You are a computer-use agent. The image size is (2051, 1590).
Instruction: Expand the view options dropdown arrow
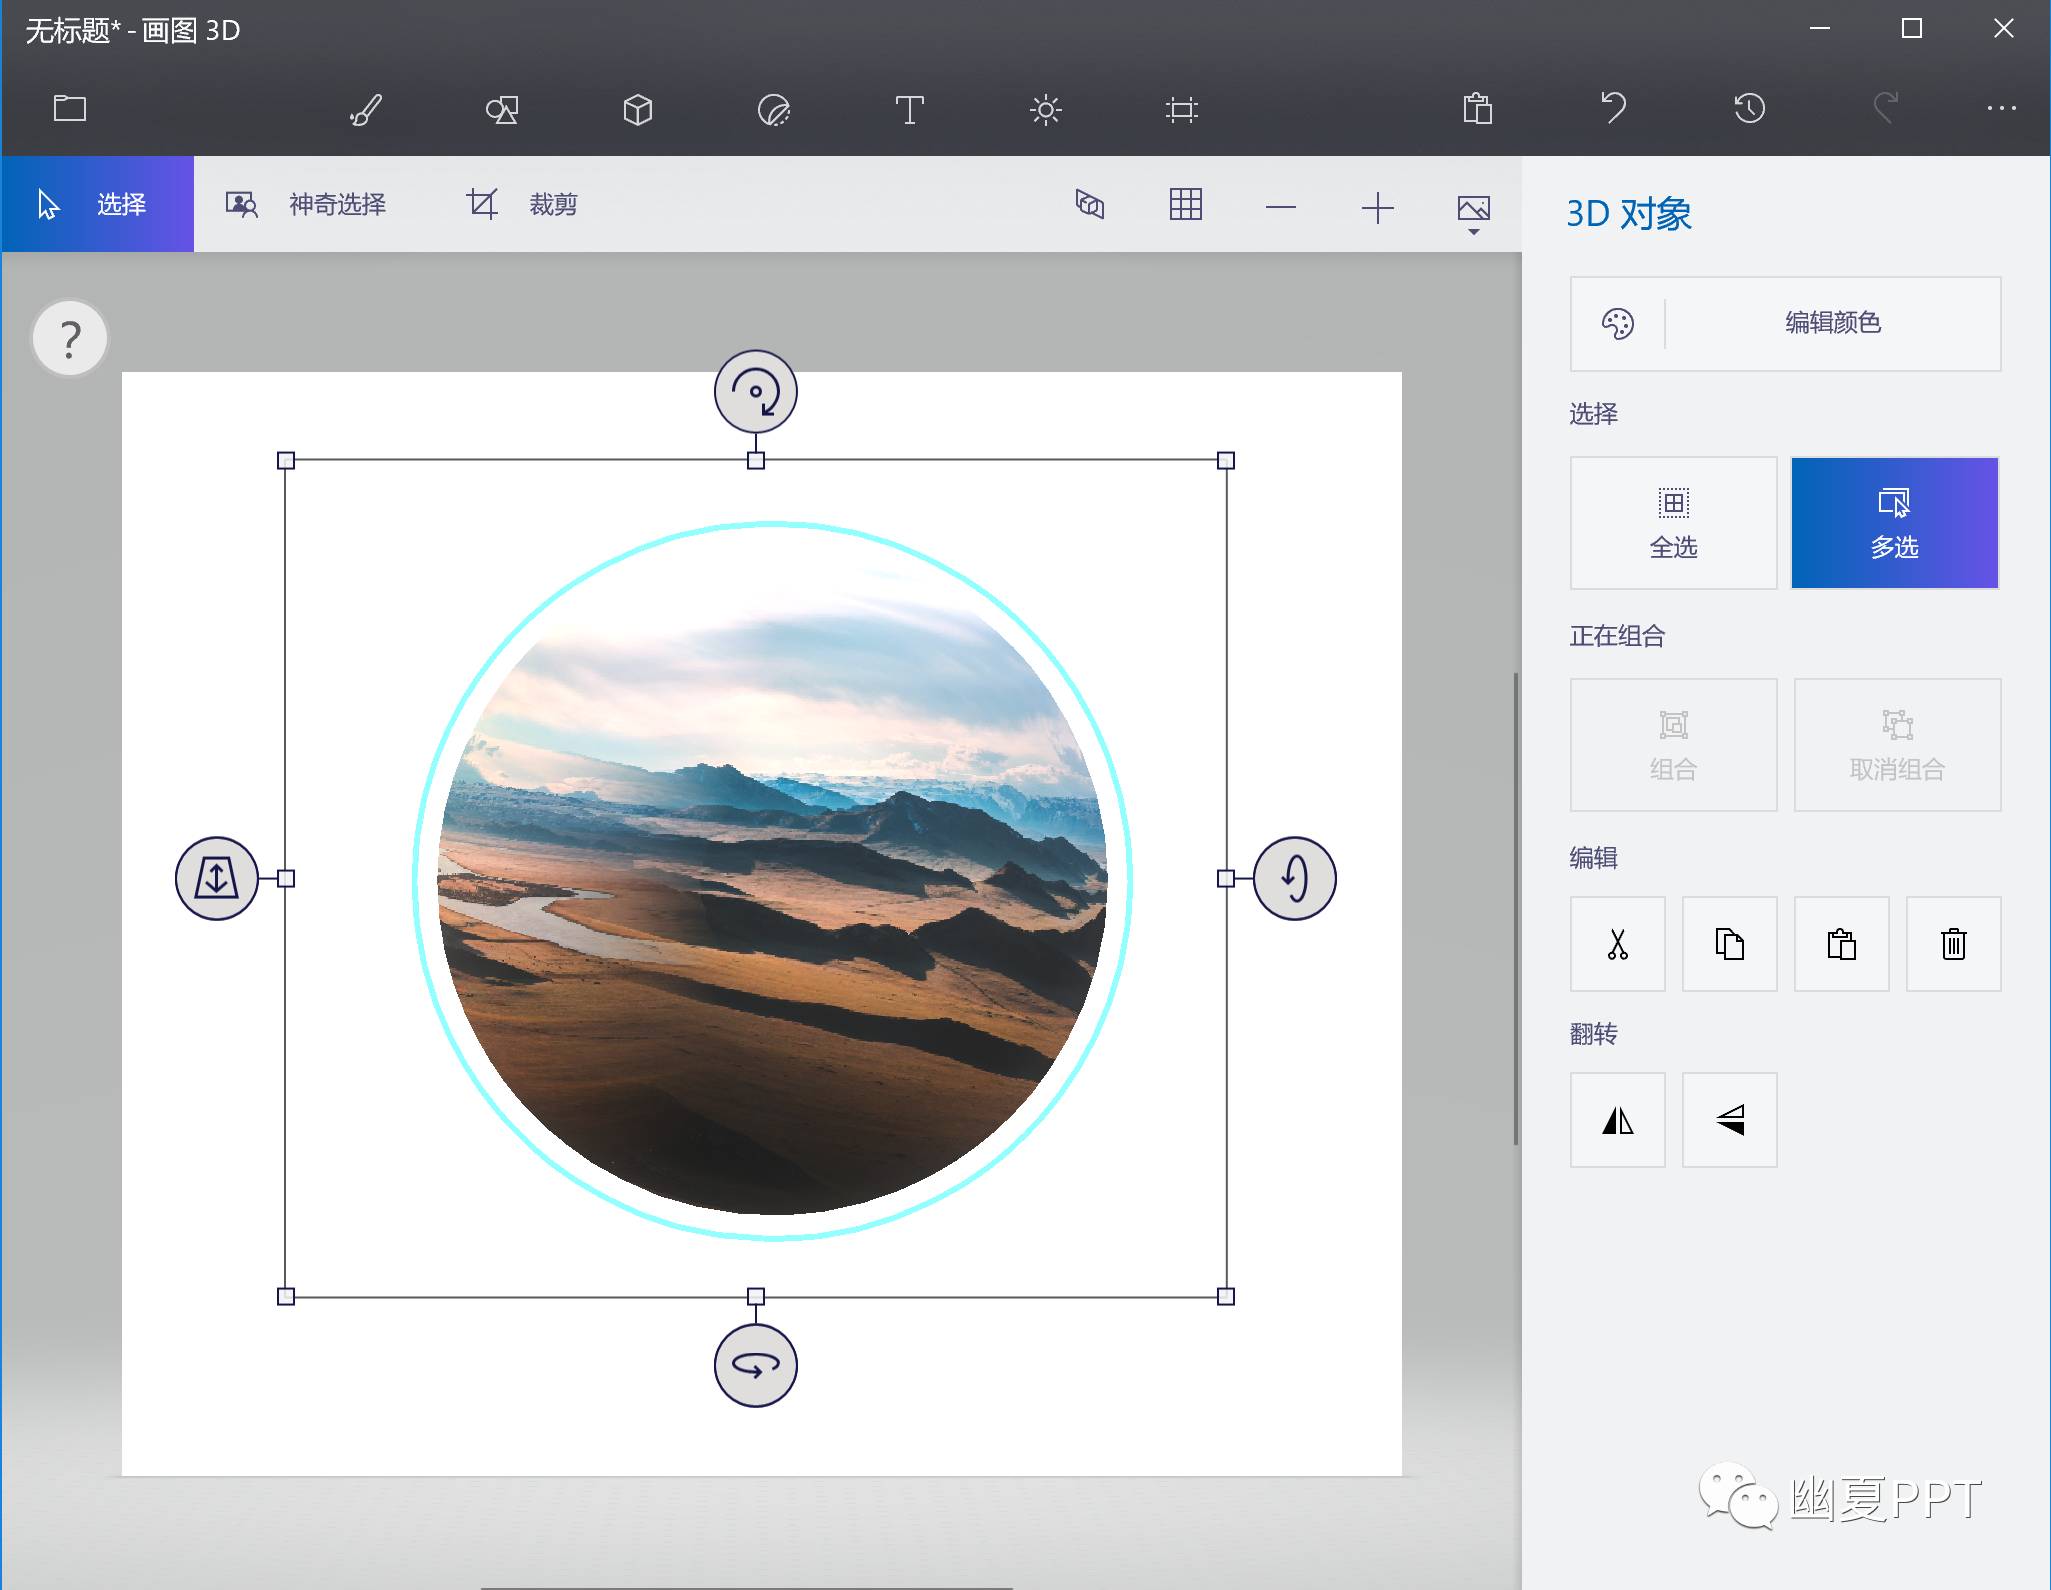pyautogui.click(x=1473, y=231)
